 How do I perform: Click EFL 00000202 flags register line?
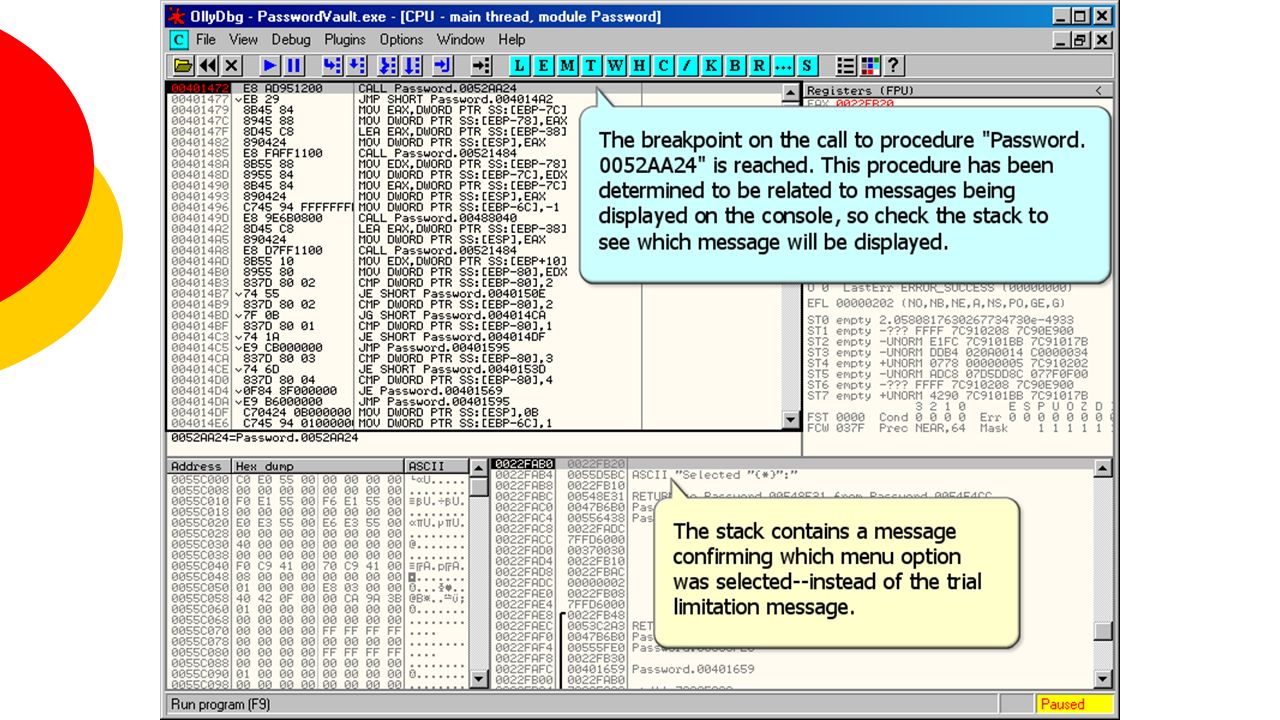935,303
